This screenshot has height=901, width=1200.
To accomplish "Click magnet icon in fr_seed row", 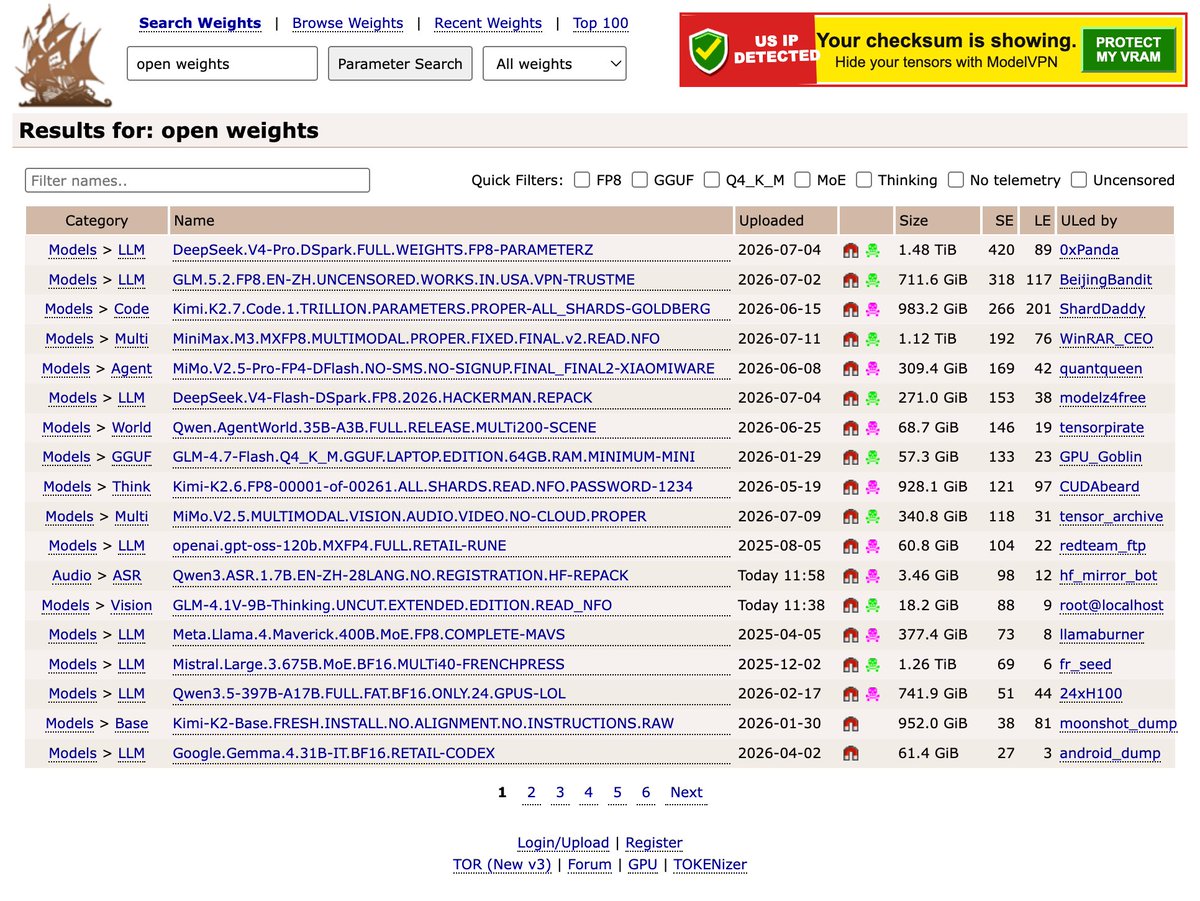I will click(x=851, y=665).
